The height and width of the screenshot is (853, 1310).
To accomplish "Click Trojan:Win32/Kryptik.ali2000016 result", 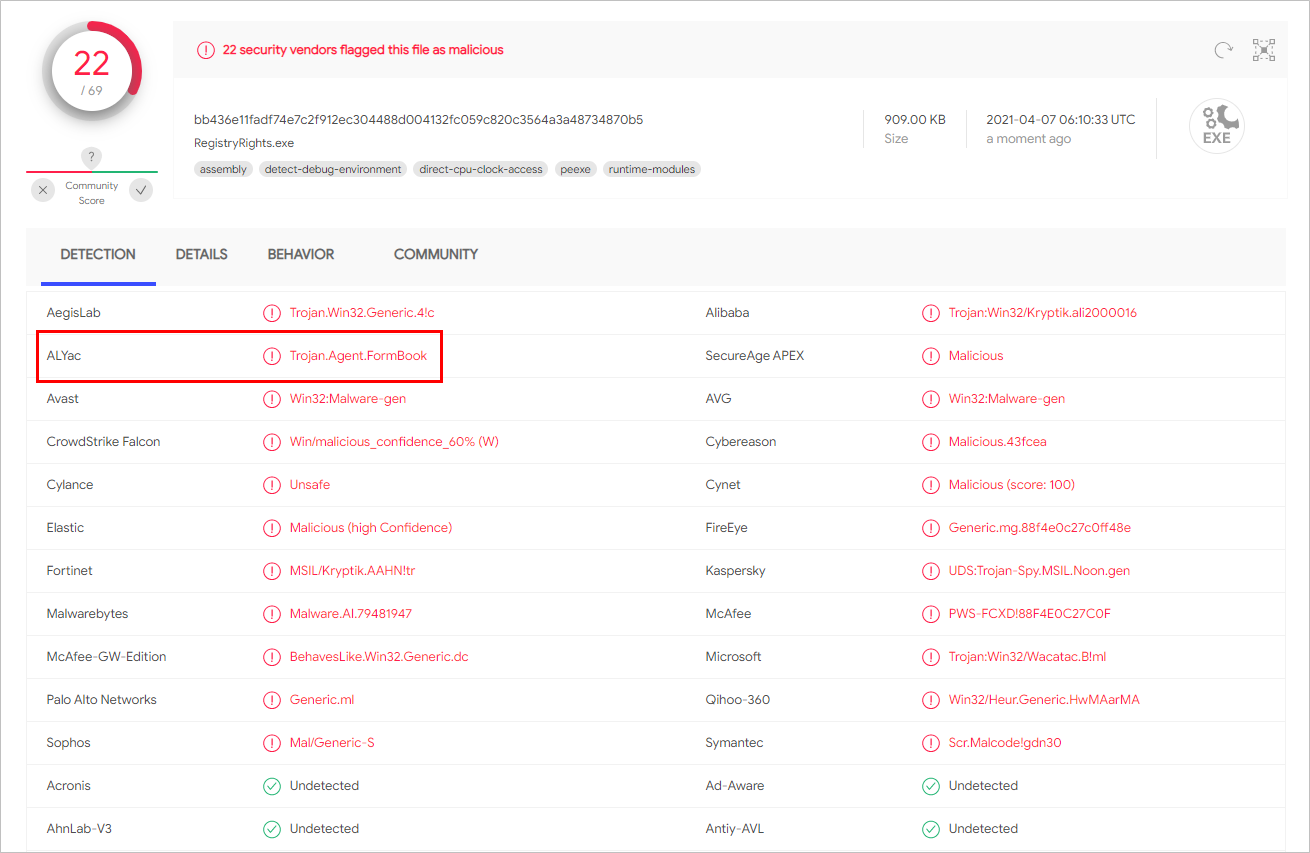I will pos(1043,313).
